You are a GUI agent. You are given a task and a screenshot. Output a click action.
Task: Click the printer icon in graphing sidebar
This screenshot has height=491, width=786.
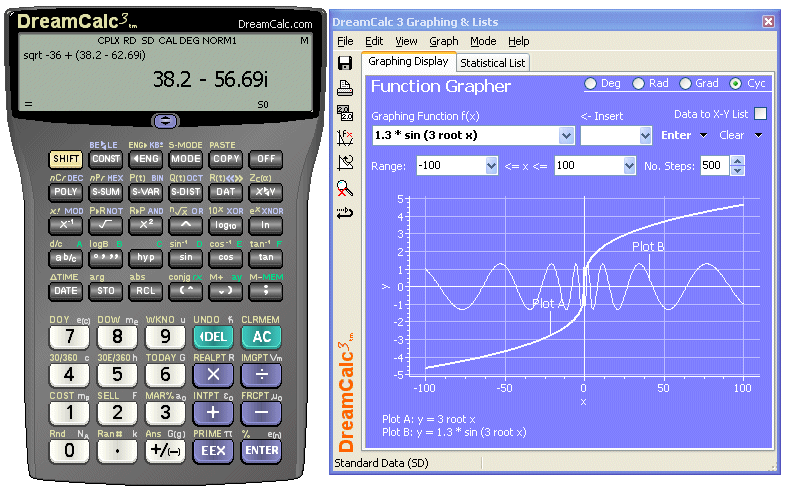[x=345, y=88]
